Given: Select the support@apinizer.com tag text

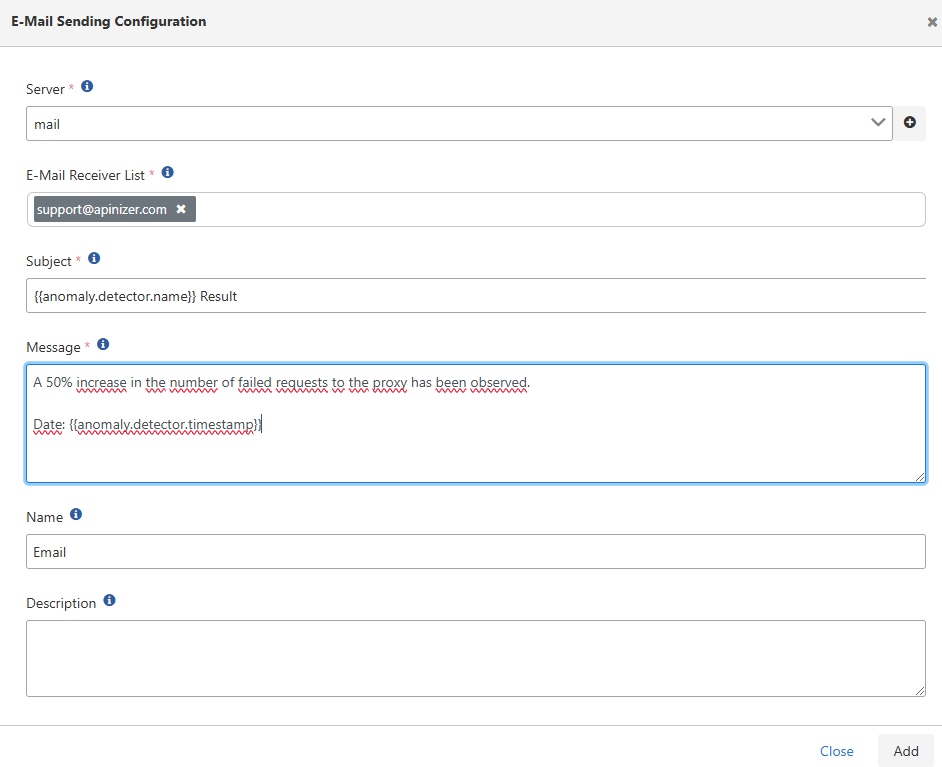Looking at the screenshot, I should point(102,209).
